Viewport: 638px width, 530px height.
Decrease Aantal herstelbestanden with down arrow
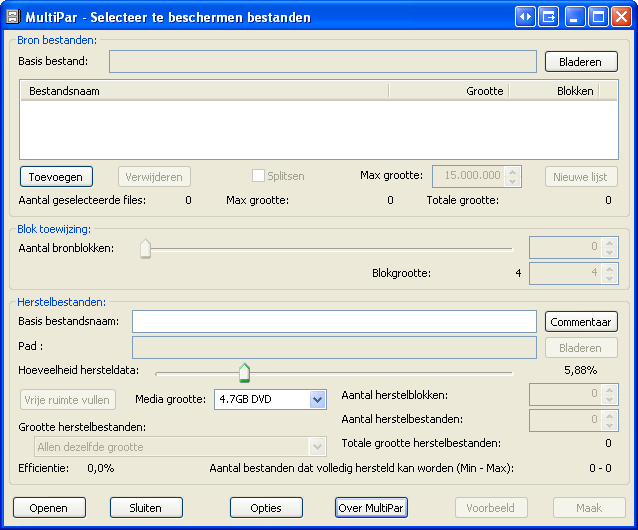click(610, 425)
